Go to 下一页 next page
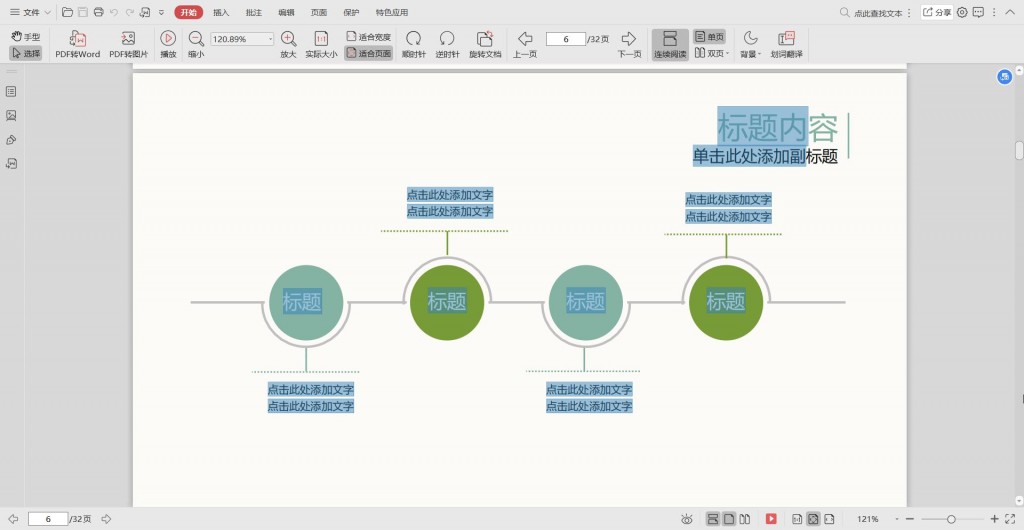The height and width of the screenshot is (530, 1024). tap(629, 45)
